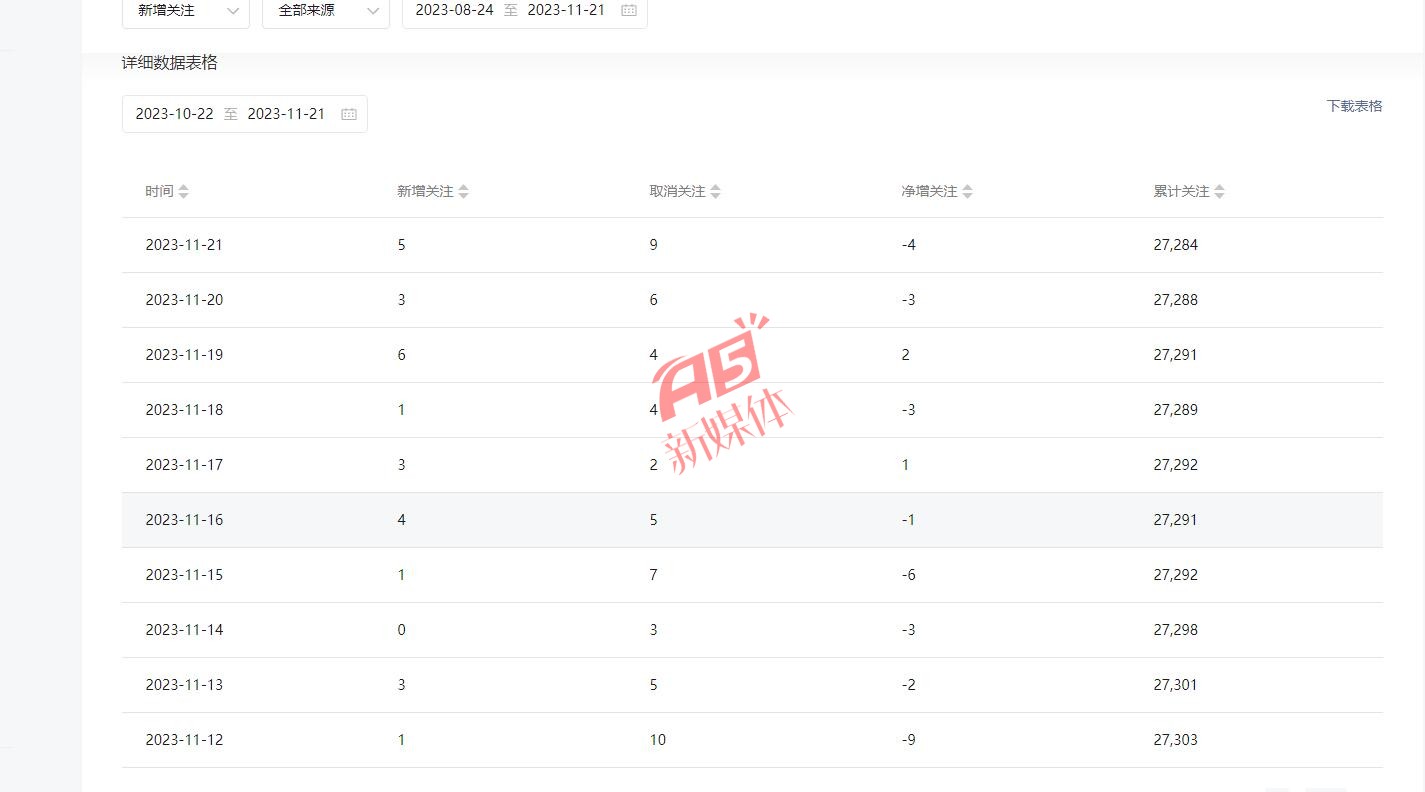Click net change value -4
The height and width of the screenshot is (792, 1425).
click(x=908, y=245)
